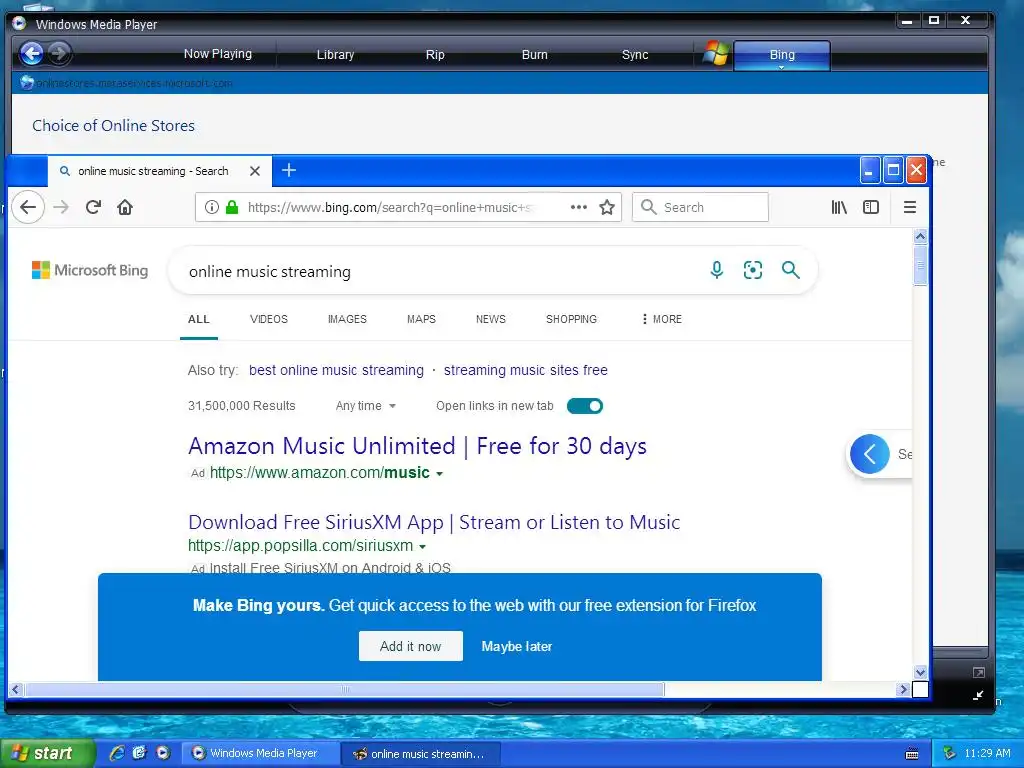Open the Firefox home page

click(x=125, y=207)
